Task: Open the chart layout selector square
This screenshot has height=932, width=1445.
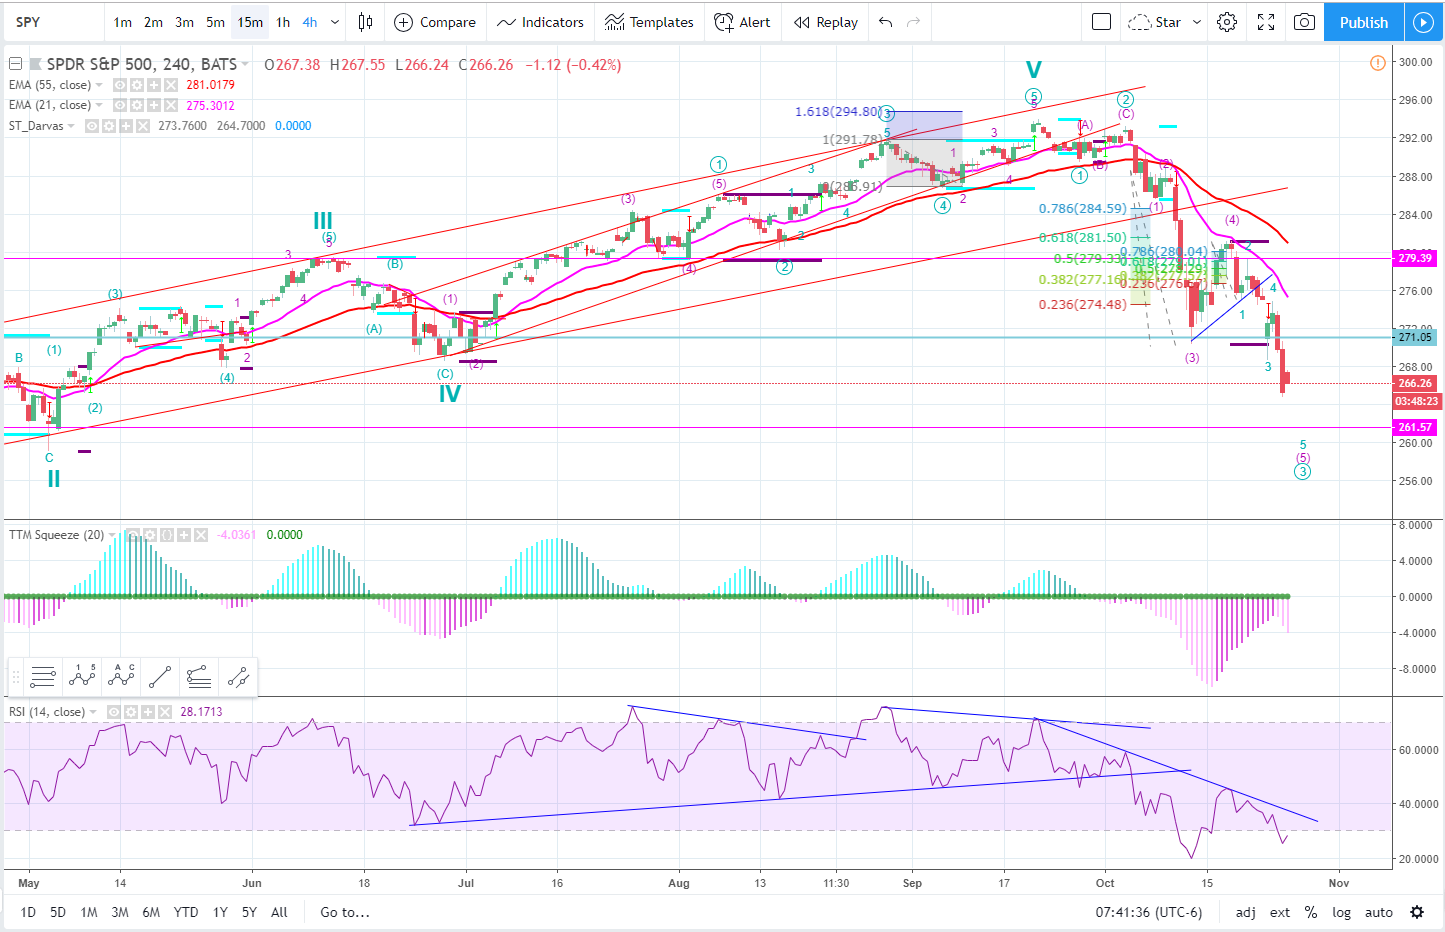Action: tap(1101, 22)
